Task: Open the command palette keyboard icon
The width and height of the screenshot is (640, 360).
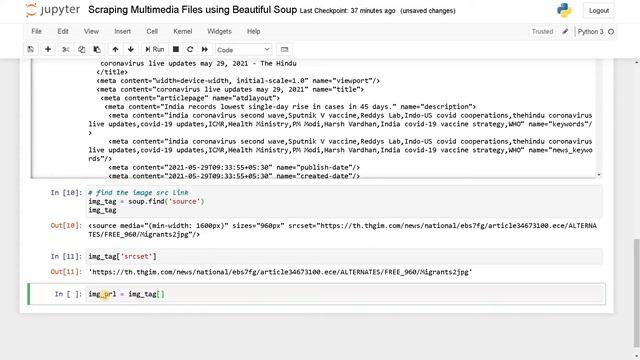Action: point(284,49)
